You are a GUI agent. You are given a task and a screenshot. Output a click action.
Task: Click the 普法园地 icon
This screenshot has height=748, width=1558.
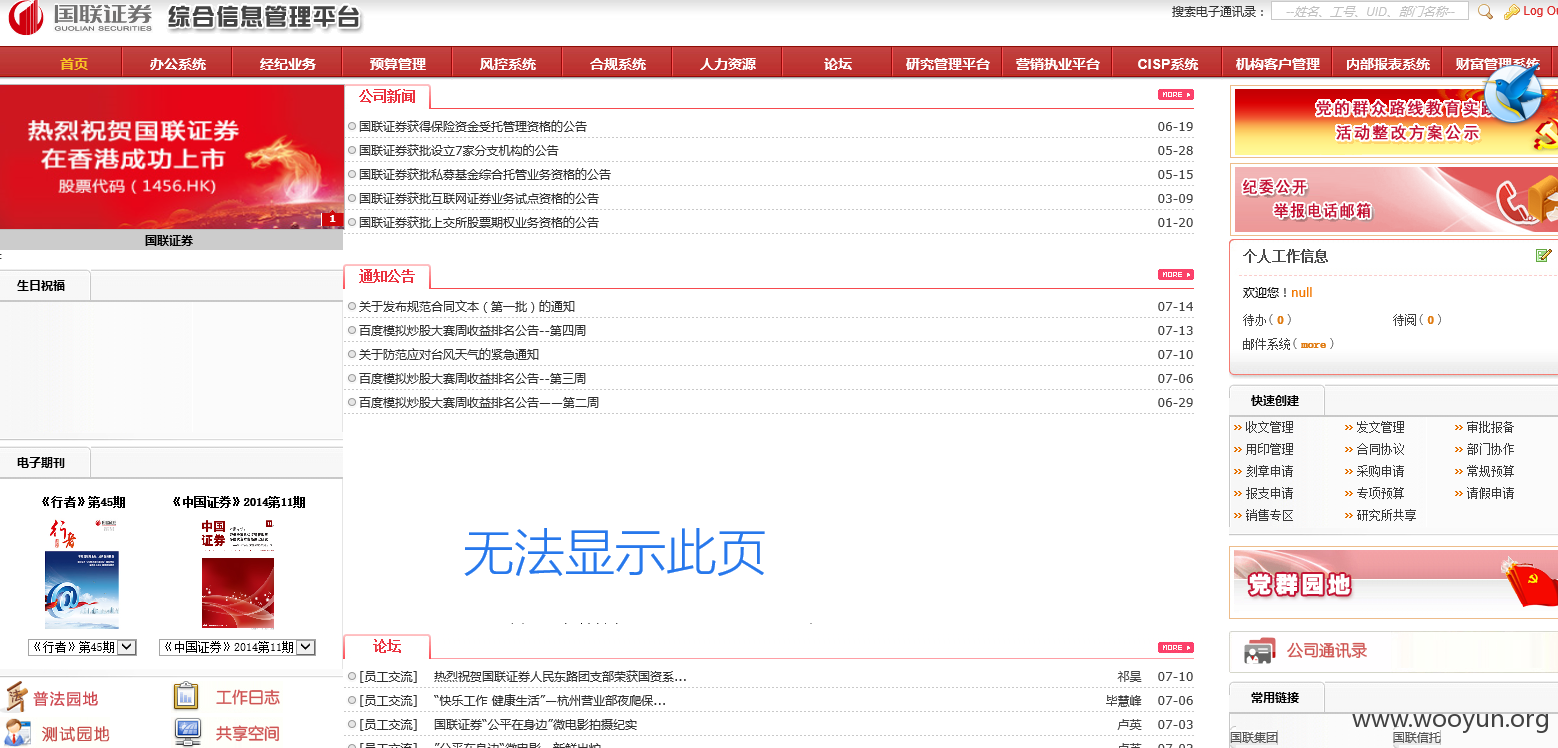pyautogui.click(x=16, y=696)
